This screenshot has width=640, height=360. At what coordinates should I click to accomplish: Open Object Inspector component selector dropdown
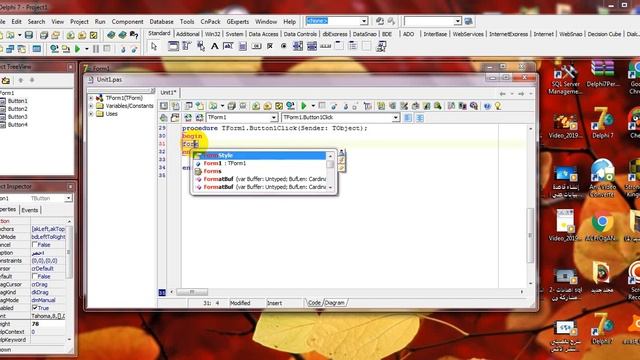[x=68, y=198]
